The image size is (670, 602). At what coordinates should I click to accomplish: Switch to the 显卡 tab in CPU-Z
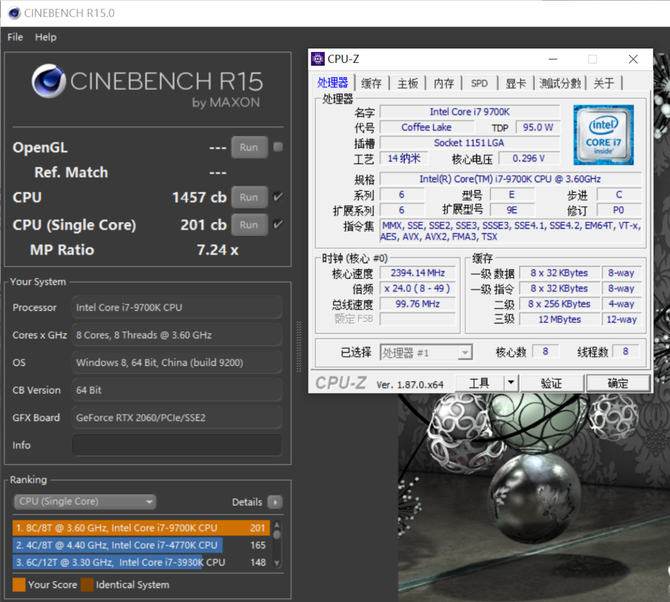[x=516, y=83]
